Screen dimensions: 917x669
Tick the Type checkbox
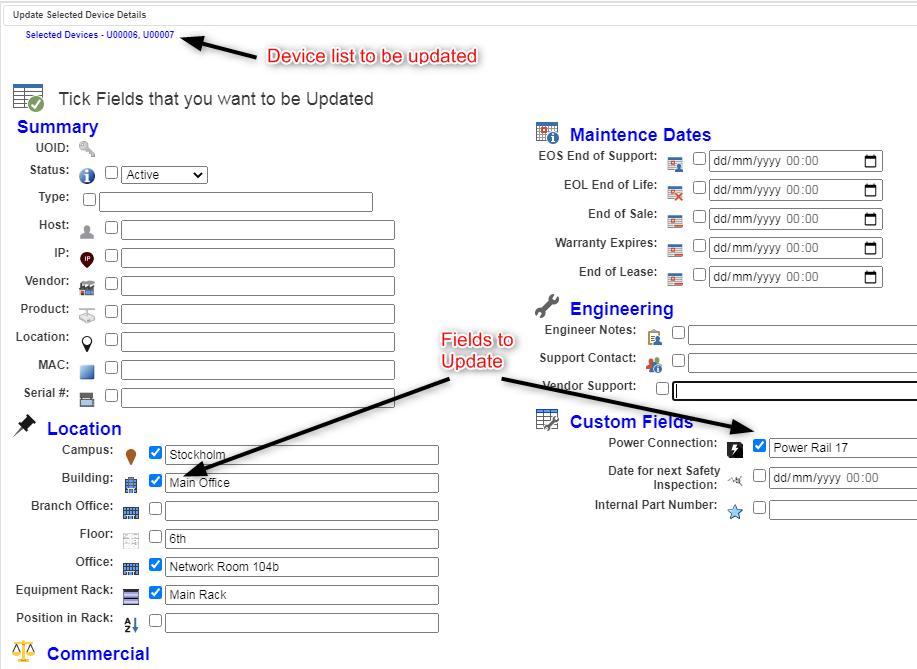click(x=89, y=200)
